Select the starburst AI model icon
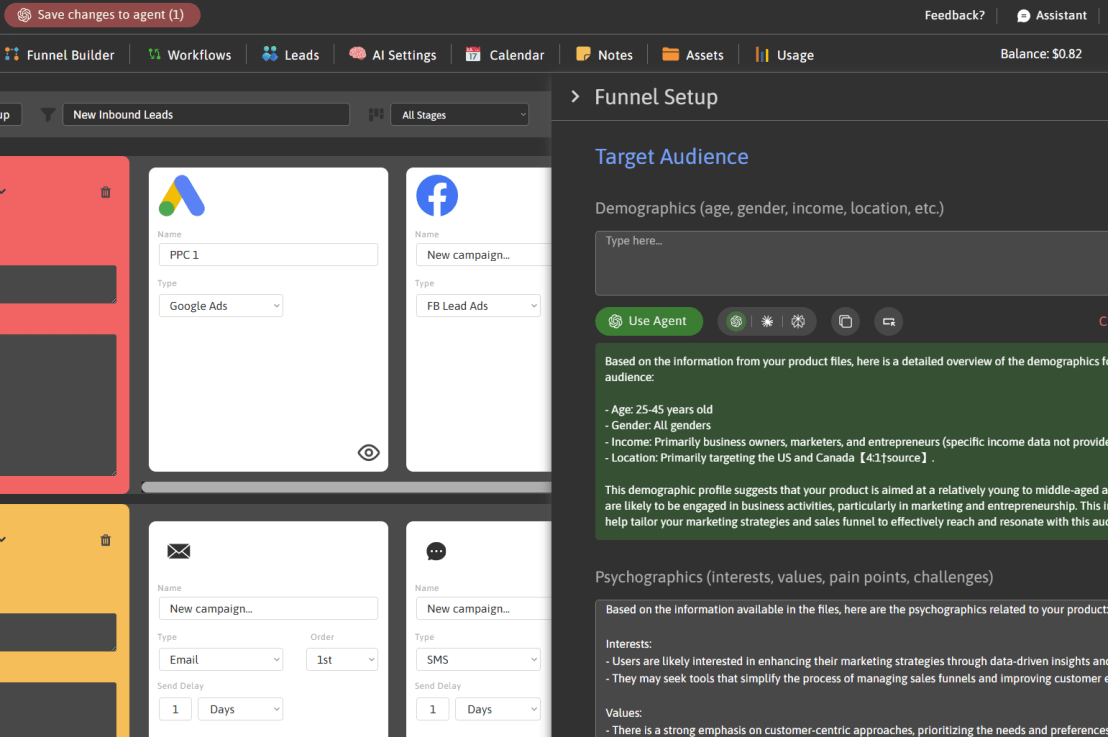The width and height of the screenshot is (1108, 737). coord(767,321)
